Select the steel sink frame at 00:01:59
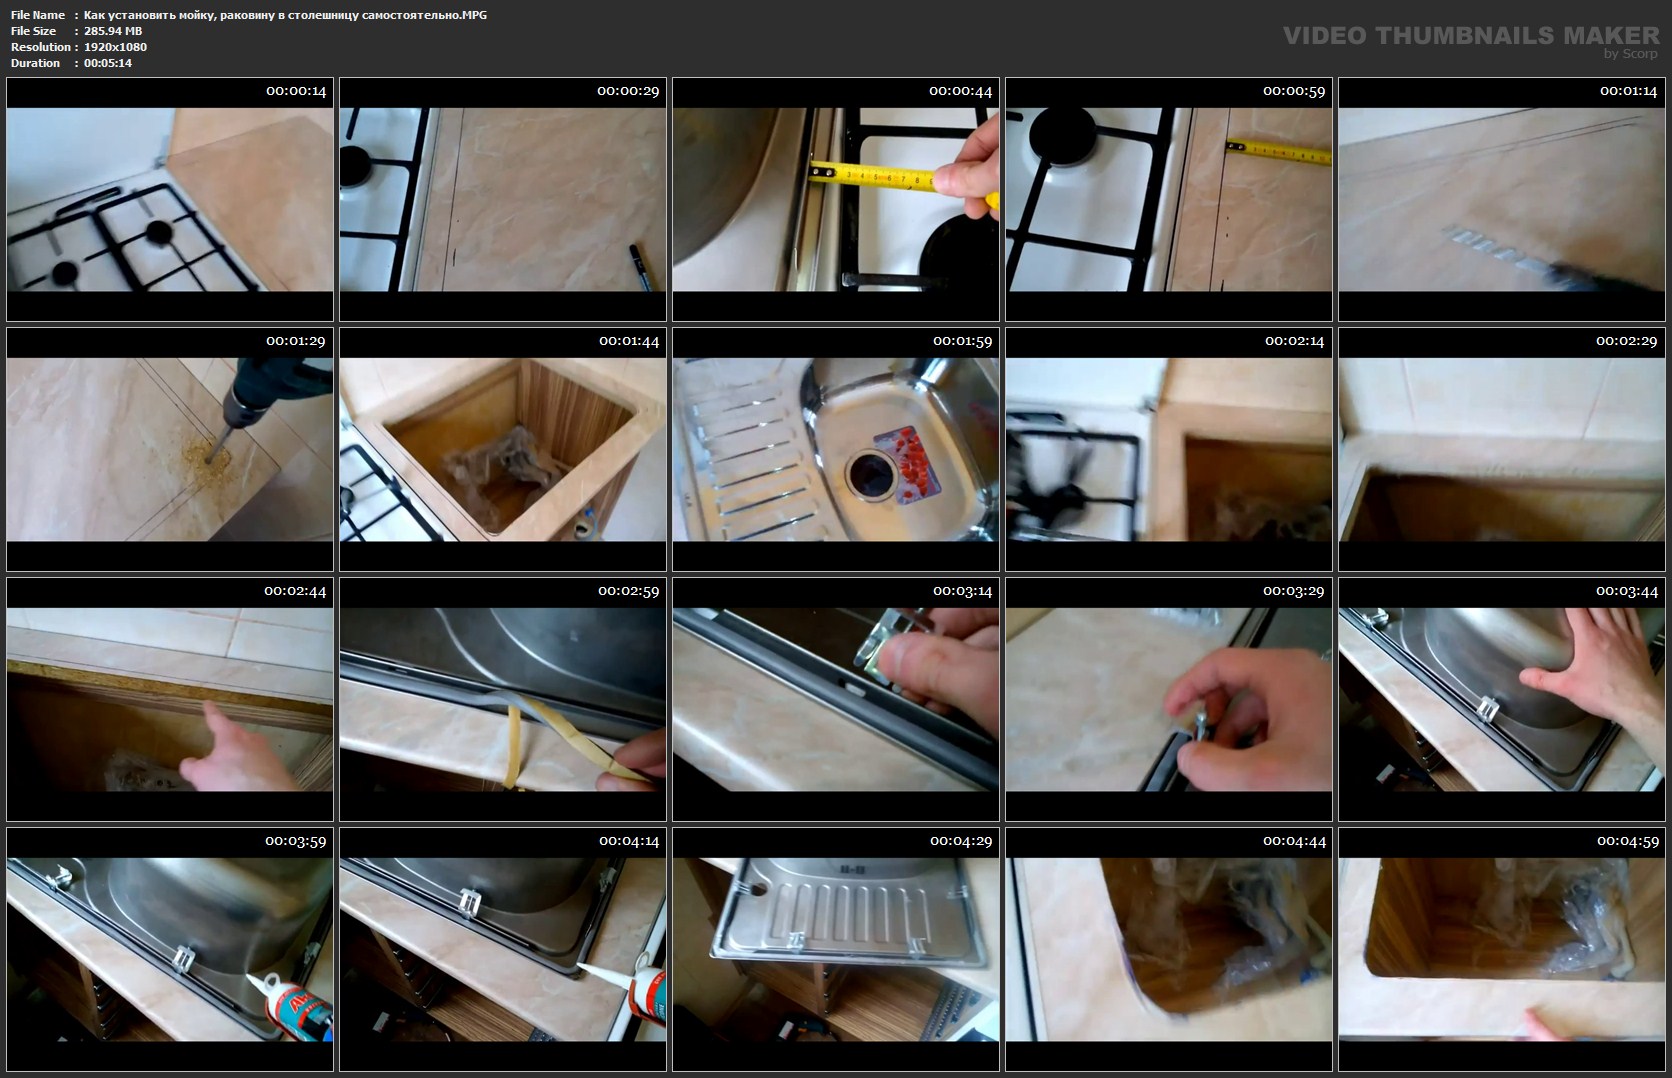 pyautogui.click(x=836, y=450)
